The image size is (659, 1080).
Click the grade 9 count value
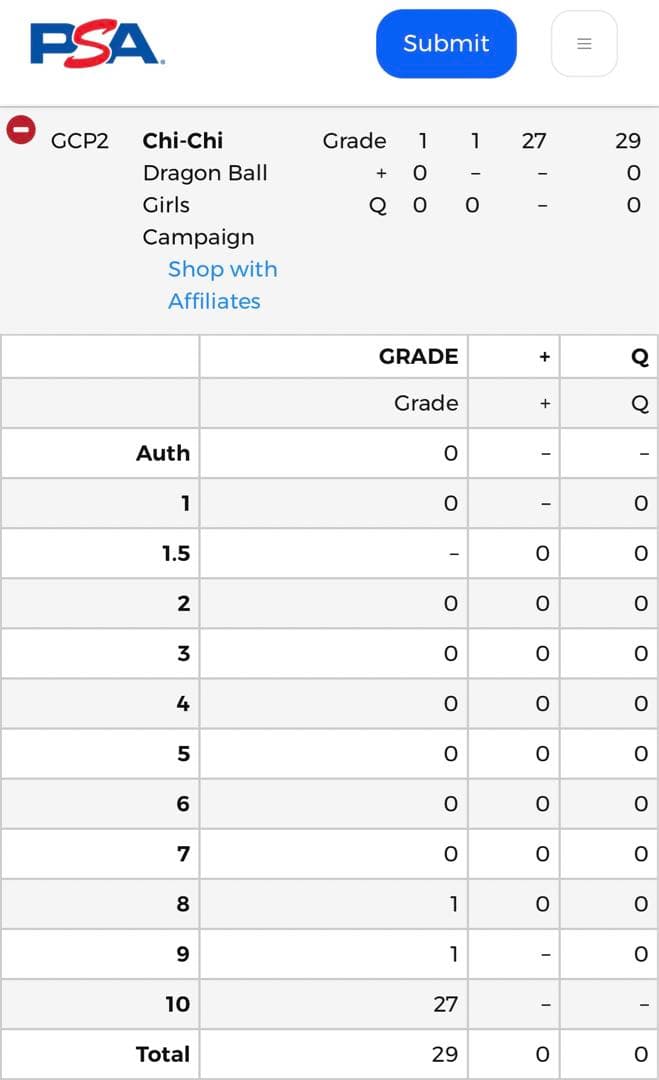[x=453, y=954]
